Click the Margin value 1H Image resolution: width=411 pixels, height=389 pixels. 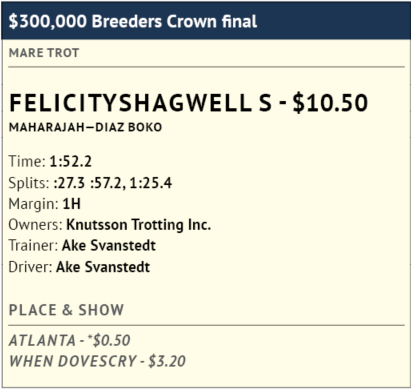pyautogui.click(x=71, y=204)
